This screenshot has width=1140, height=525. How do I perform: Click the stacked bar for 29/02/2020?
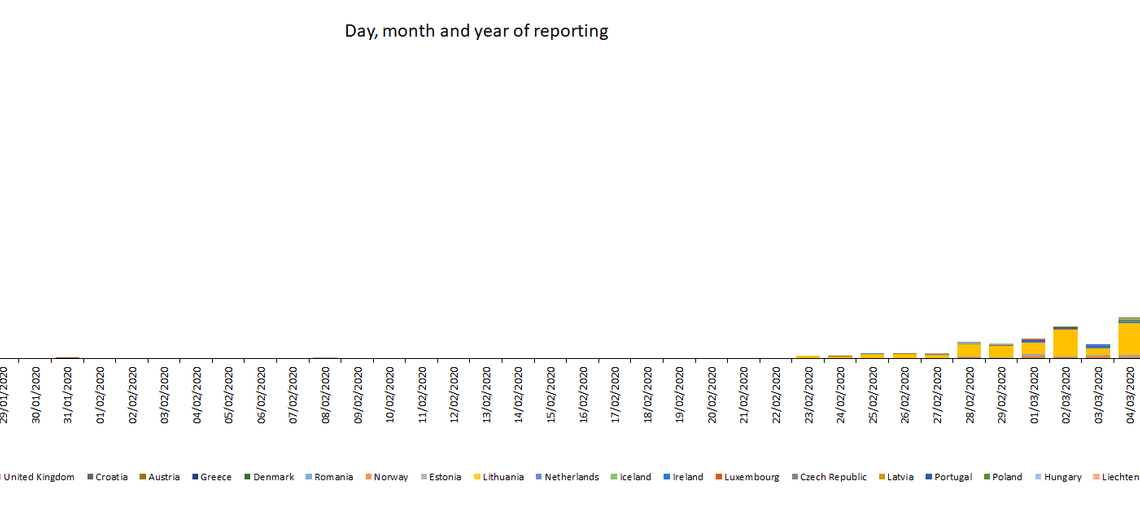(1001, 350)
